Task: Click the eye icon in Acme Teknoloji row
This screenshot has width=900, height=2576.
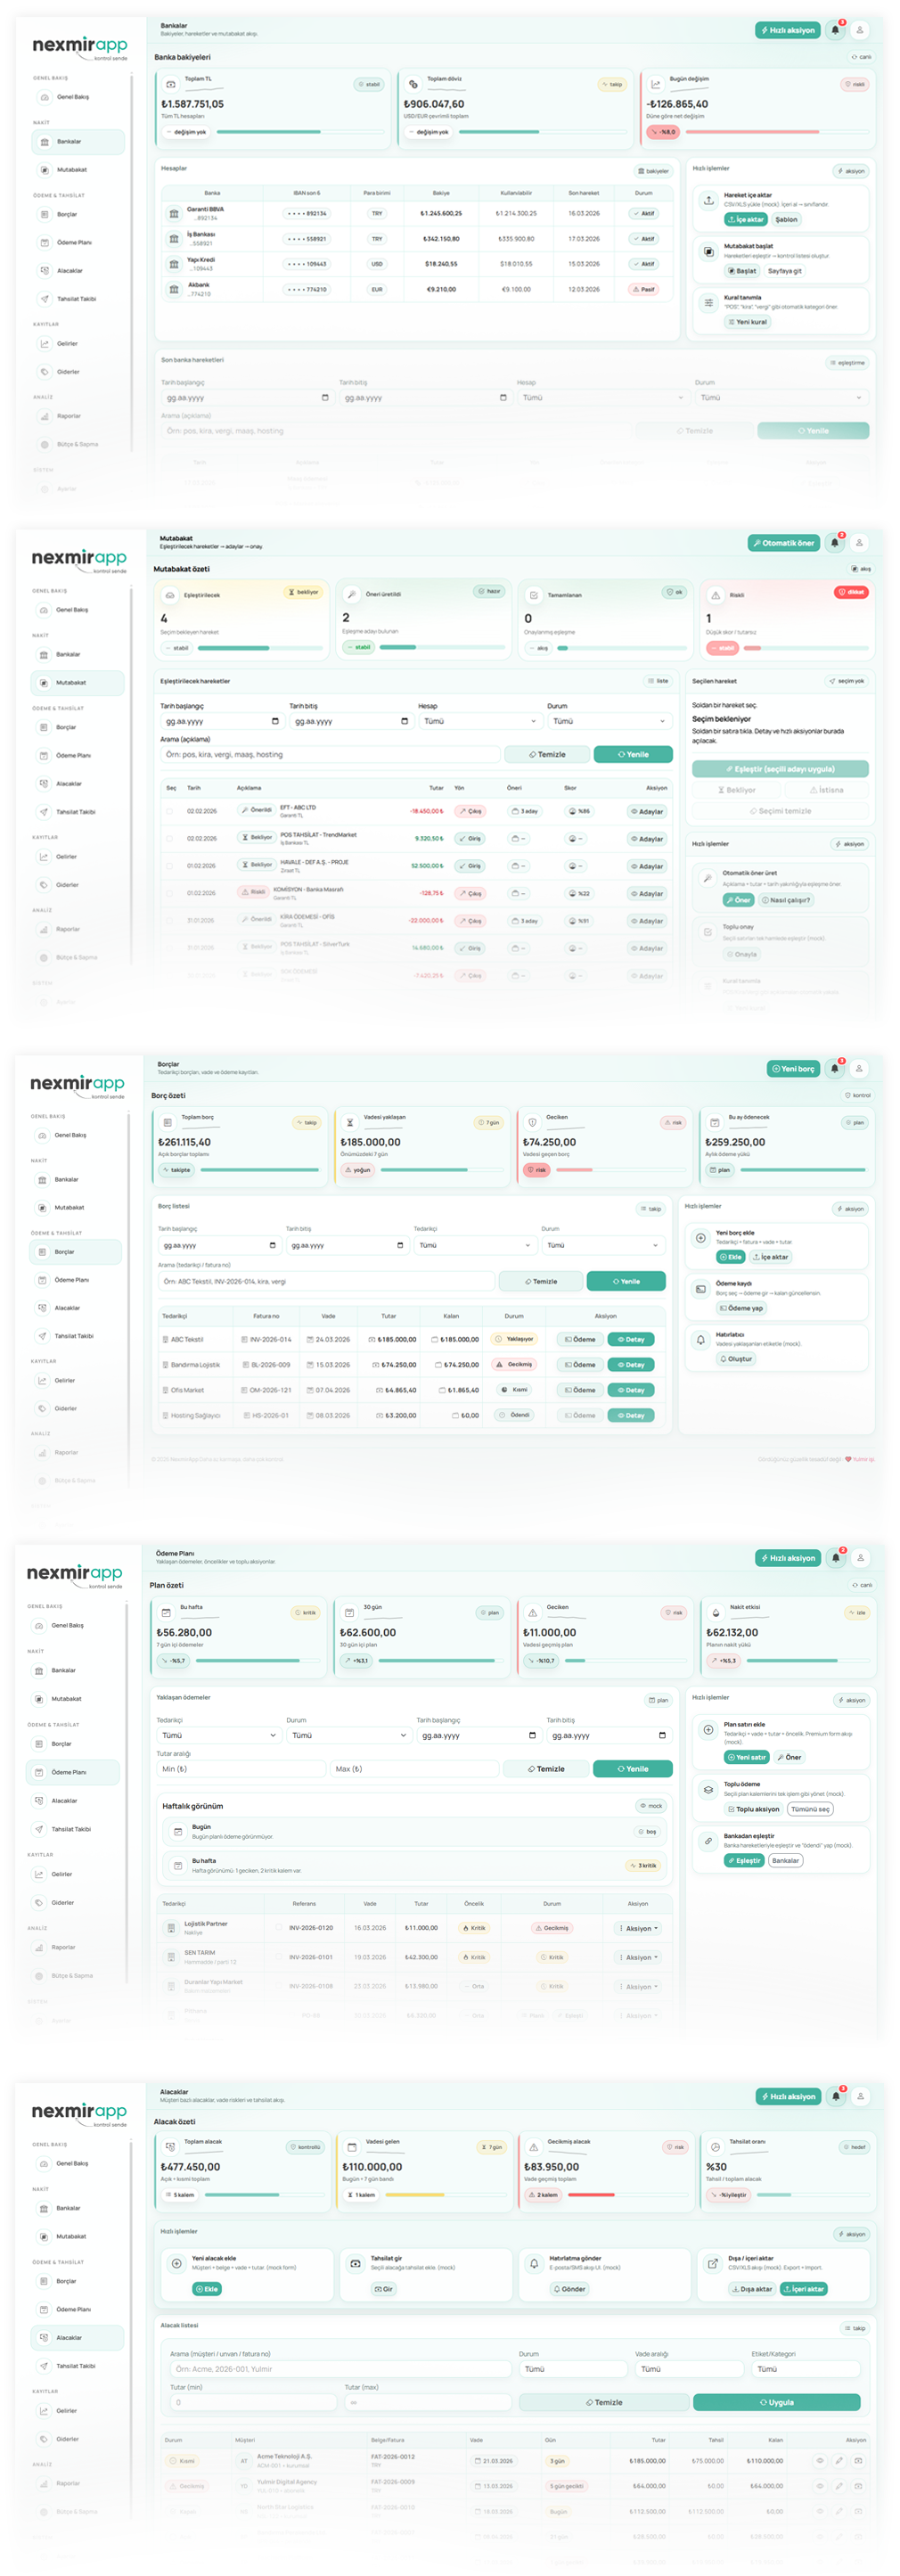Action: (x=820, y=2460)
